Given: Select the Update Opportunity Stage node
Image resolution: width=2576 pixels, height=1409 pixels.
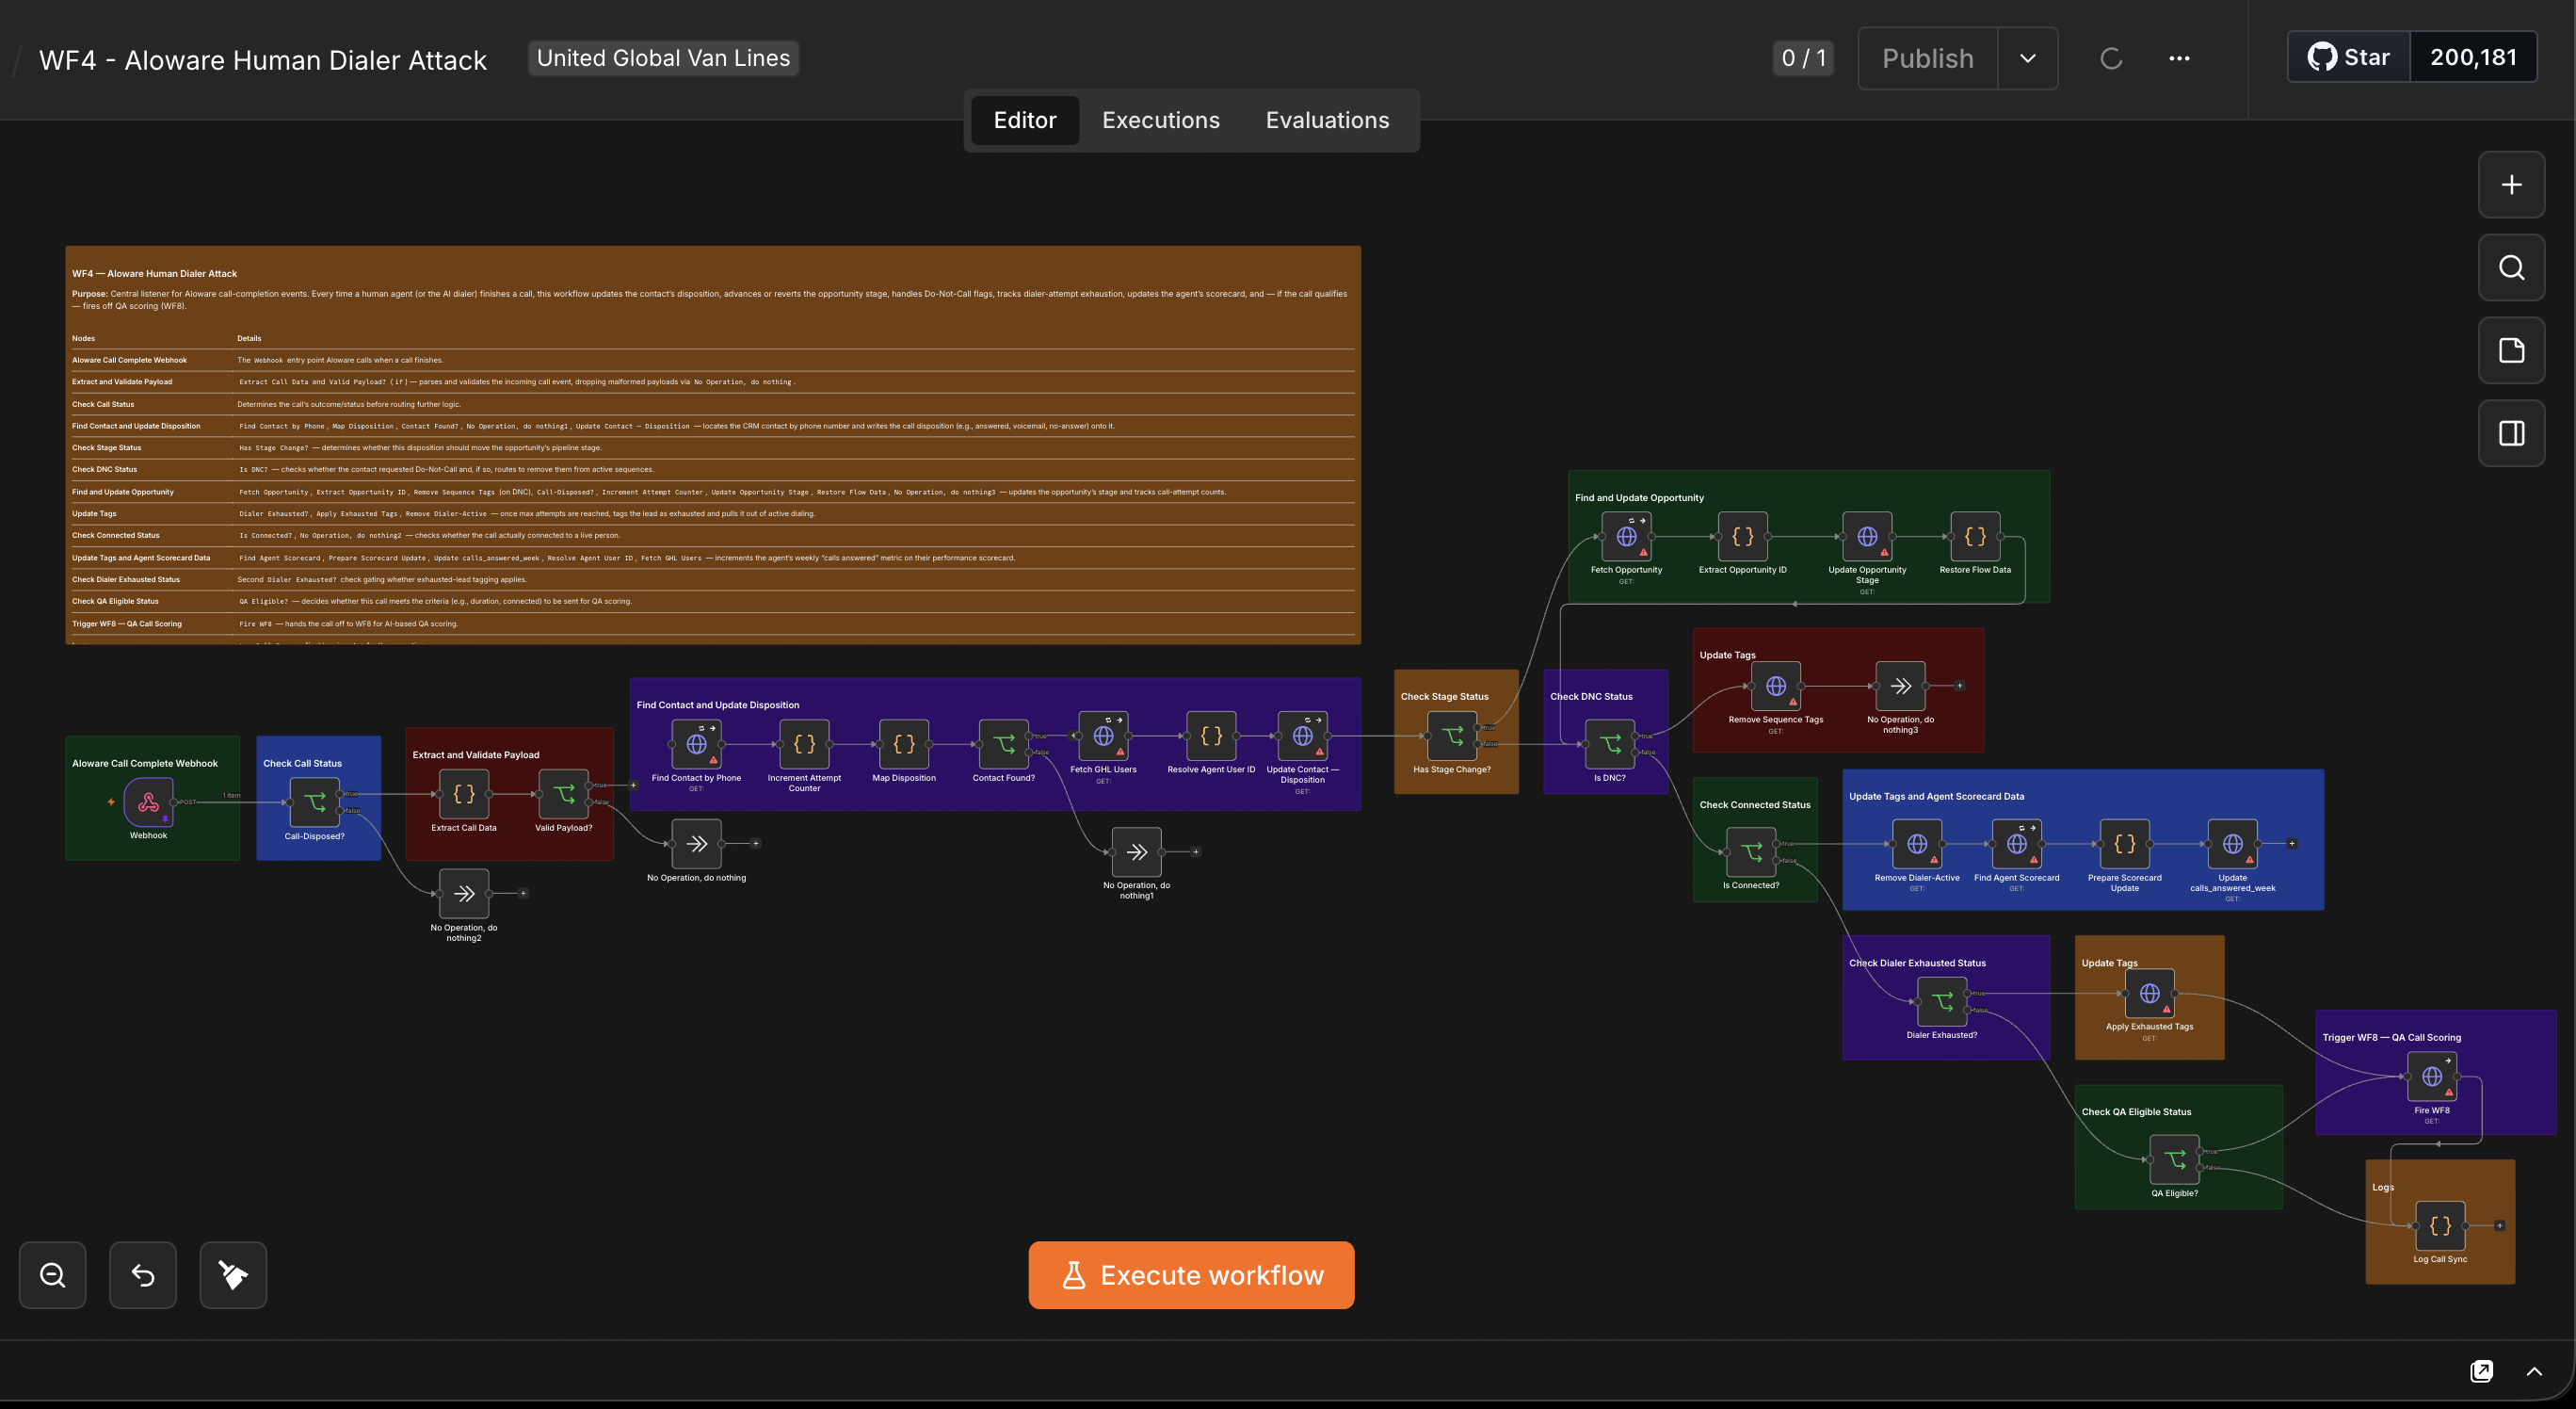Looking at the screenshot, I should coord(1867,537).
